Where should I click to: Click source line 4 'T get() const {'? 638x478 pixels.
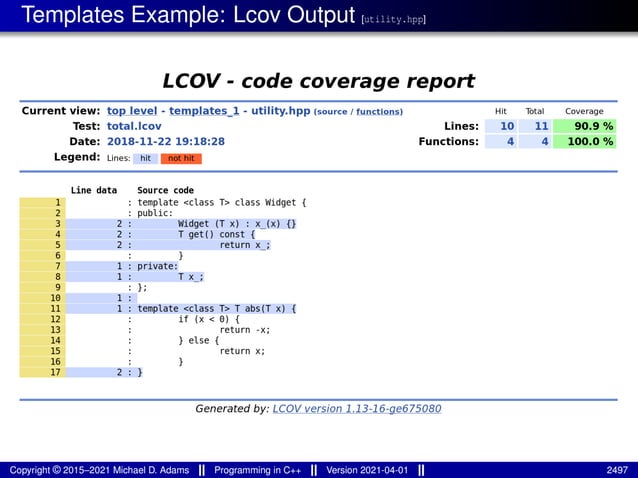216,234
